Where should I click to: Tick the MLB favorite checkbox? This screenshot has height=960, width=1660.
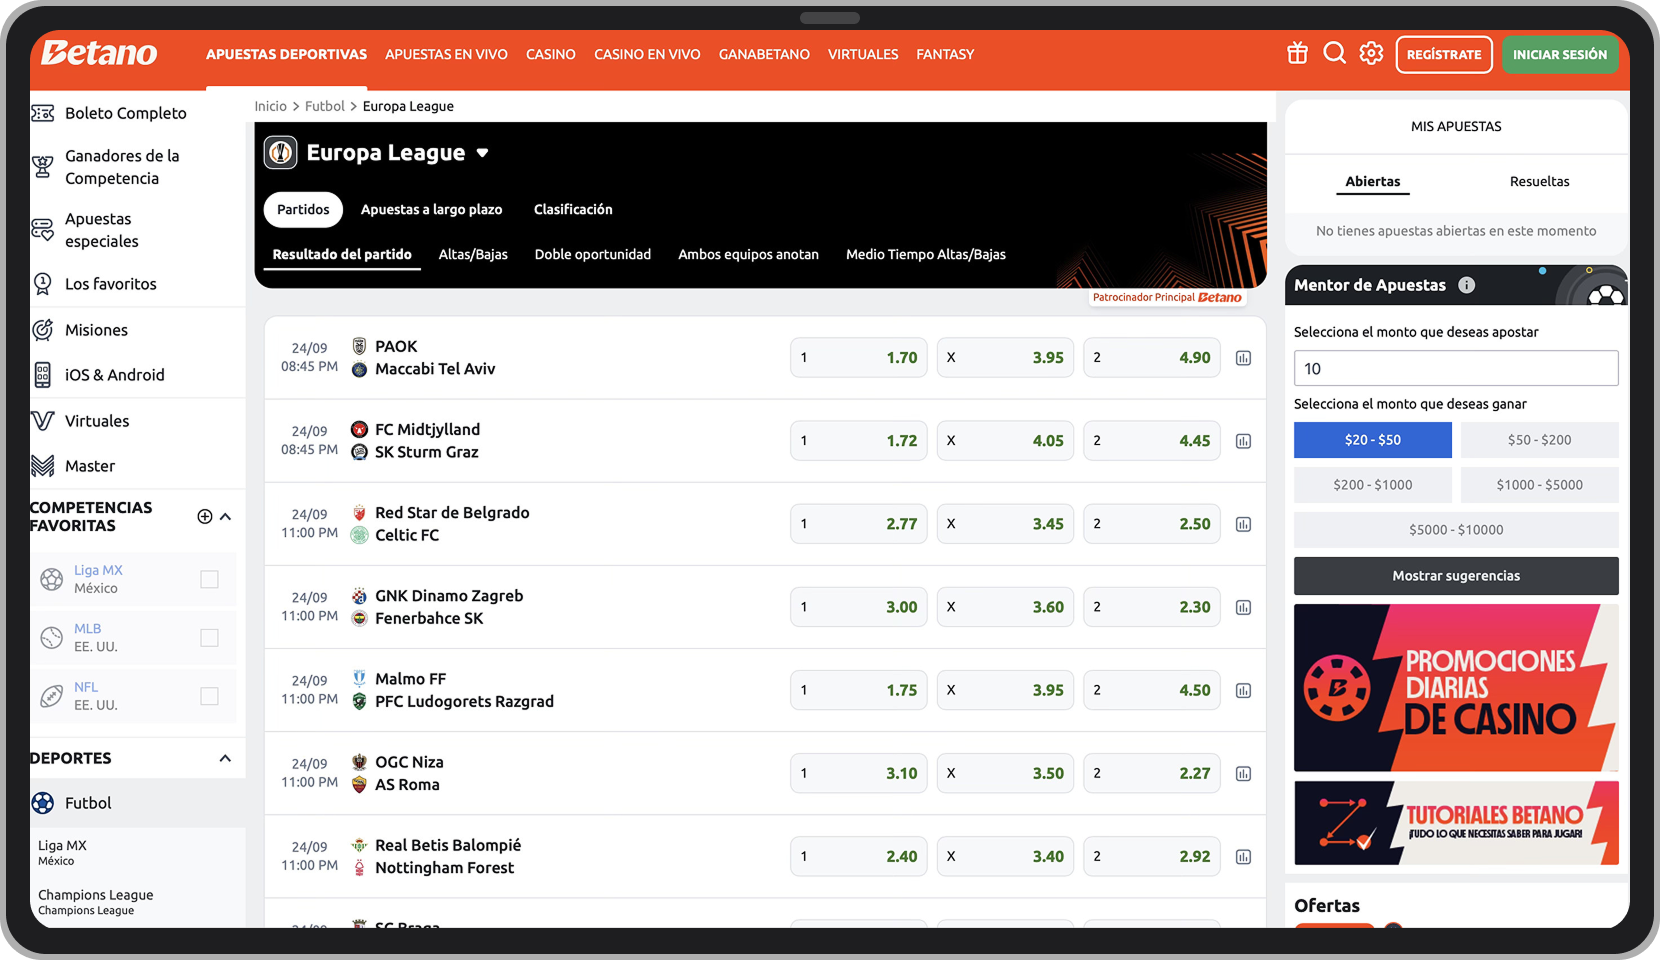point(209,638)
